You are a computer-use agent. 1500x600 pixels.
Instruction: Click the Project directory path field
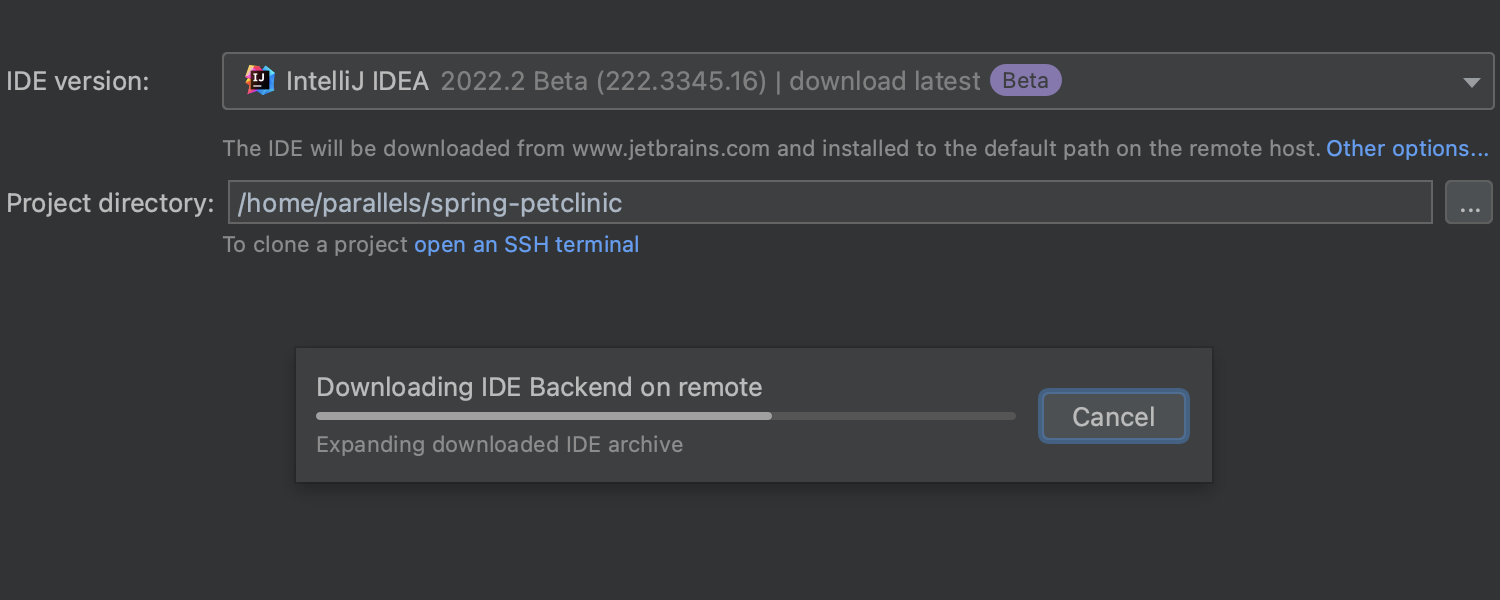pos(830,203)
